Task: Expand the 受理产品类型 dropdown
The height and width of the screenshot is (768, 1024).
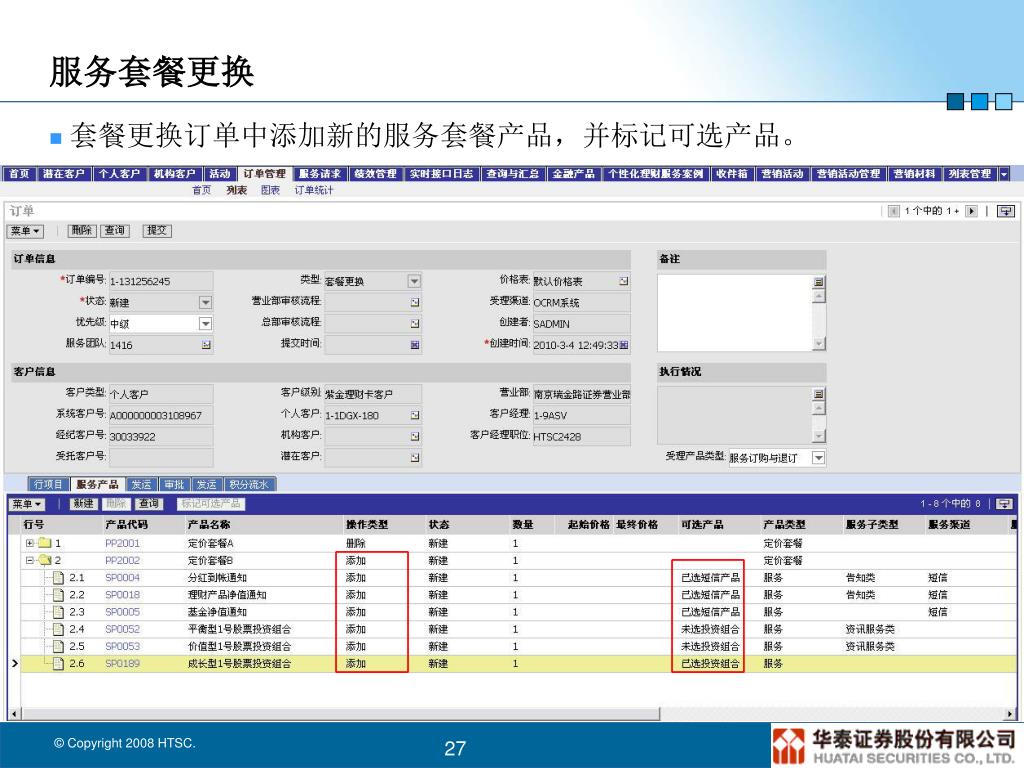Action: click(x=818, y=458)
